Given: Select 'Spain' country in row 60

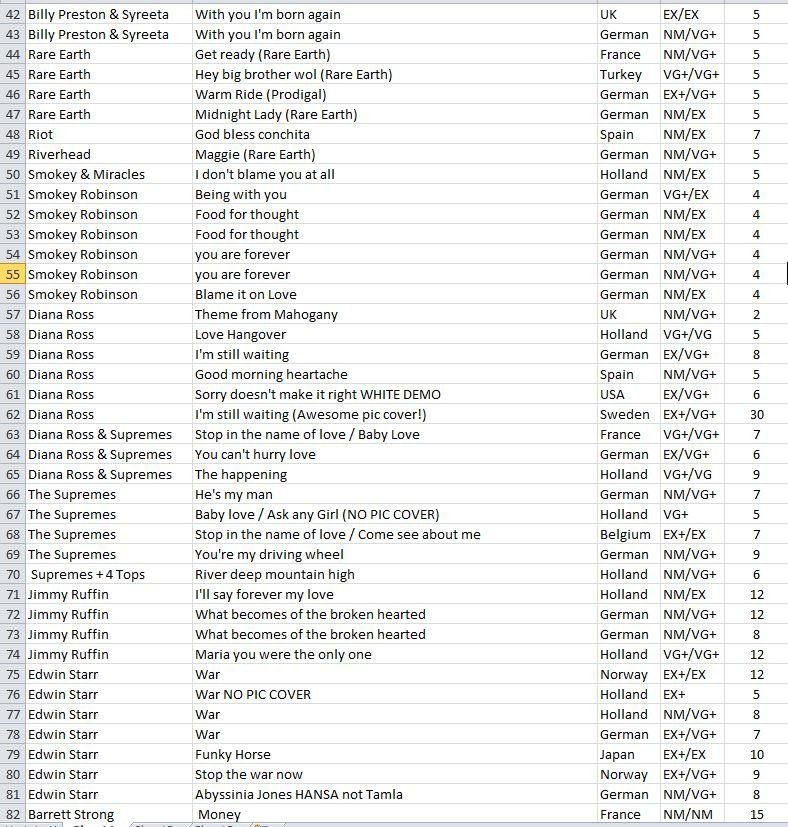Looking at the screenshot, I should click(x=629, y=374).
